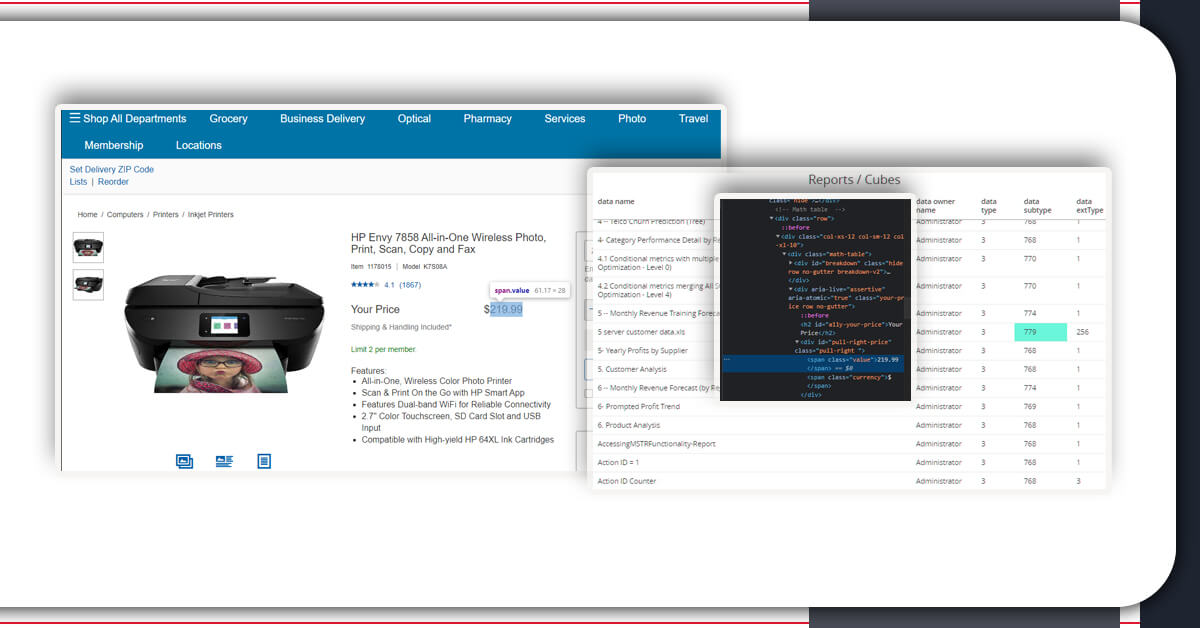Open the Services menu item
This screenshot has width=1200, height=628.
[x=565, y=118]
